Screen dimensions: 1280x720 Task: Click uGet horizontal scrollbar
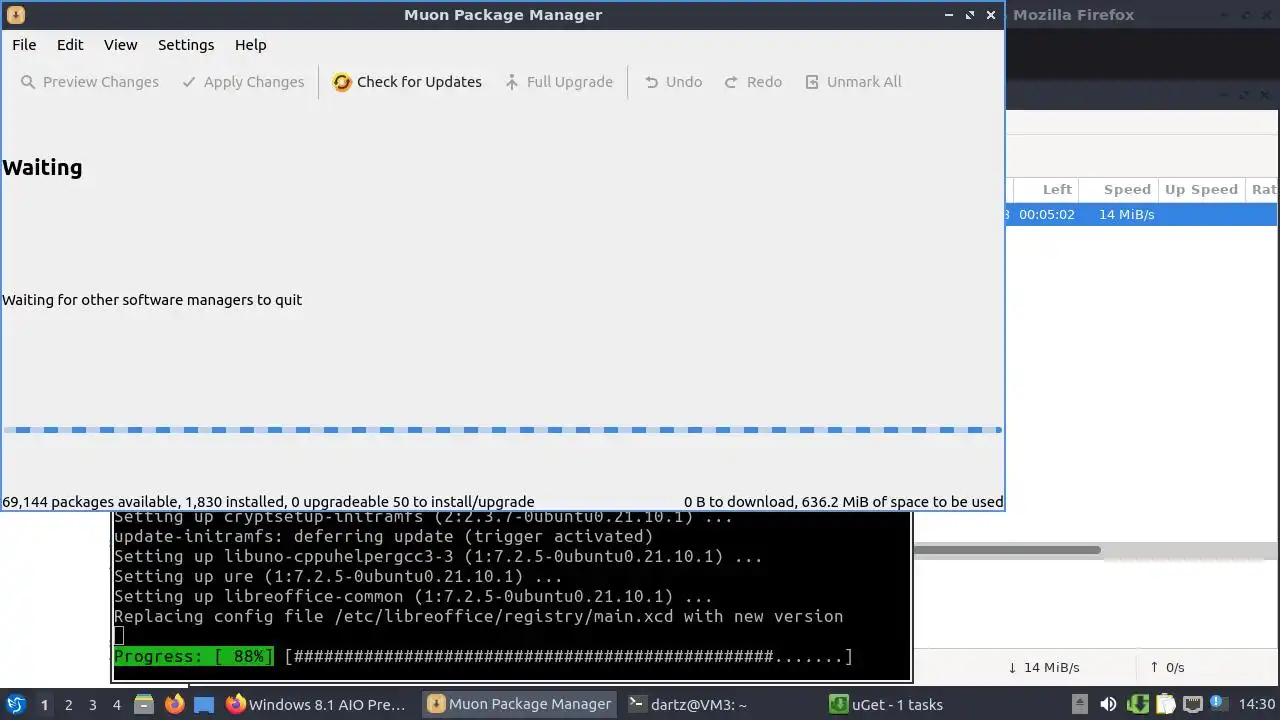pyautogui.click(x=1007, y=550)
